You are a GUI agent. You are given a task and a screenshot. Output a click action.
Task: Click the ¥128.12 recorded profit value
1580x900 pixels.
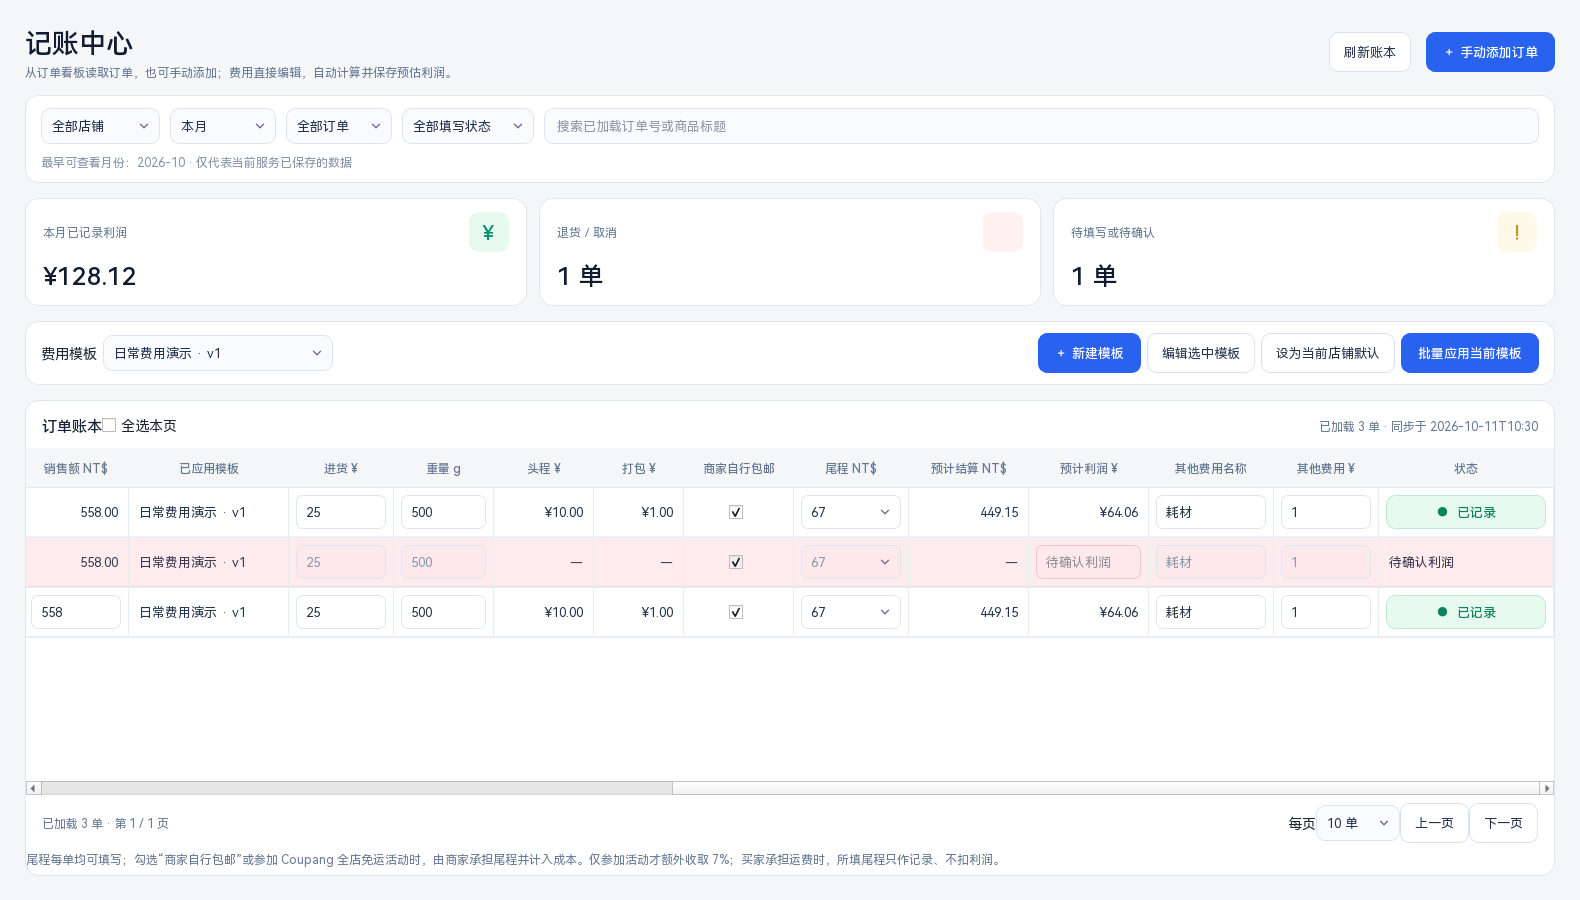pyautogui.click(x=90, y=276)
